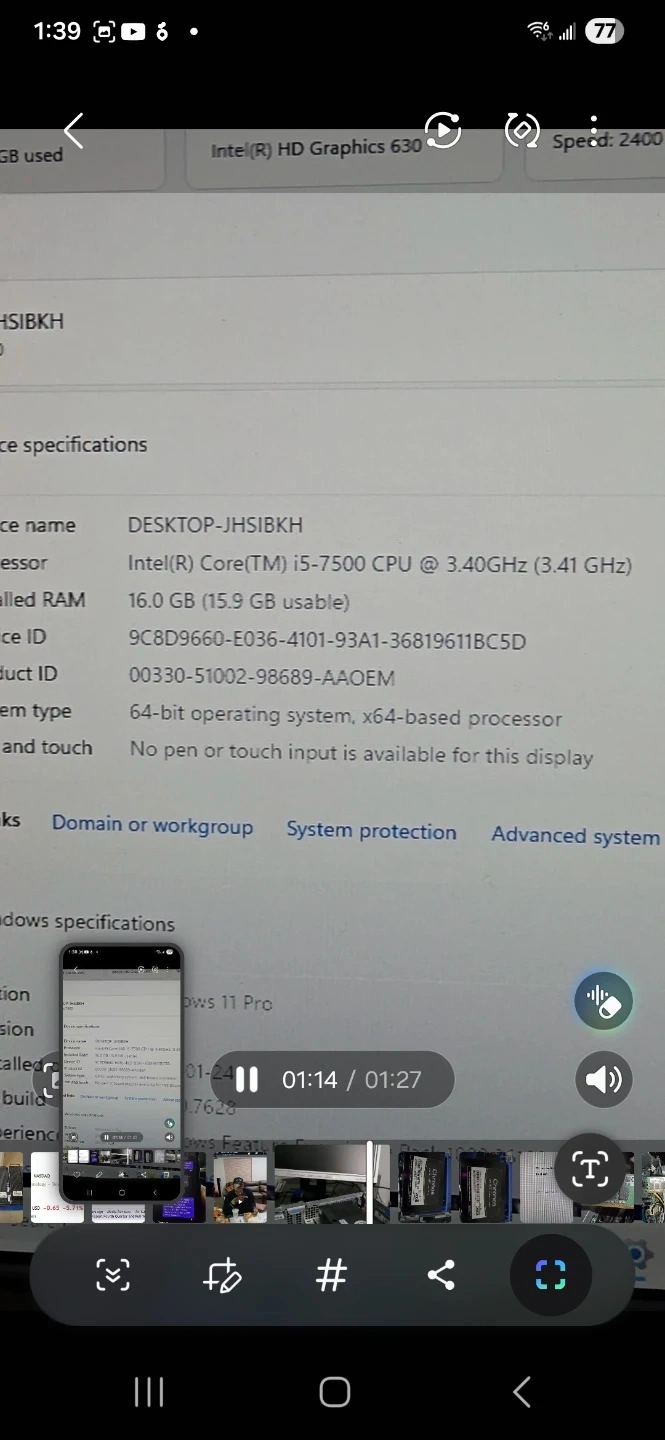Tap scroll capture double-arrow icon
This screenshot has width=665, height=1440.
coord(113,1275)
